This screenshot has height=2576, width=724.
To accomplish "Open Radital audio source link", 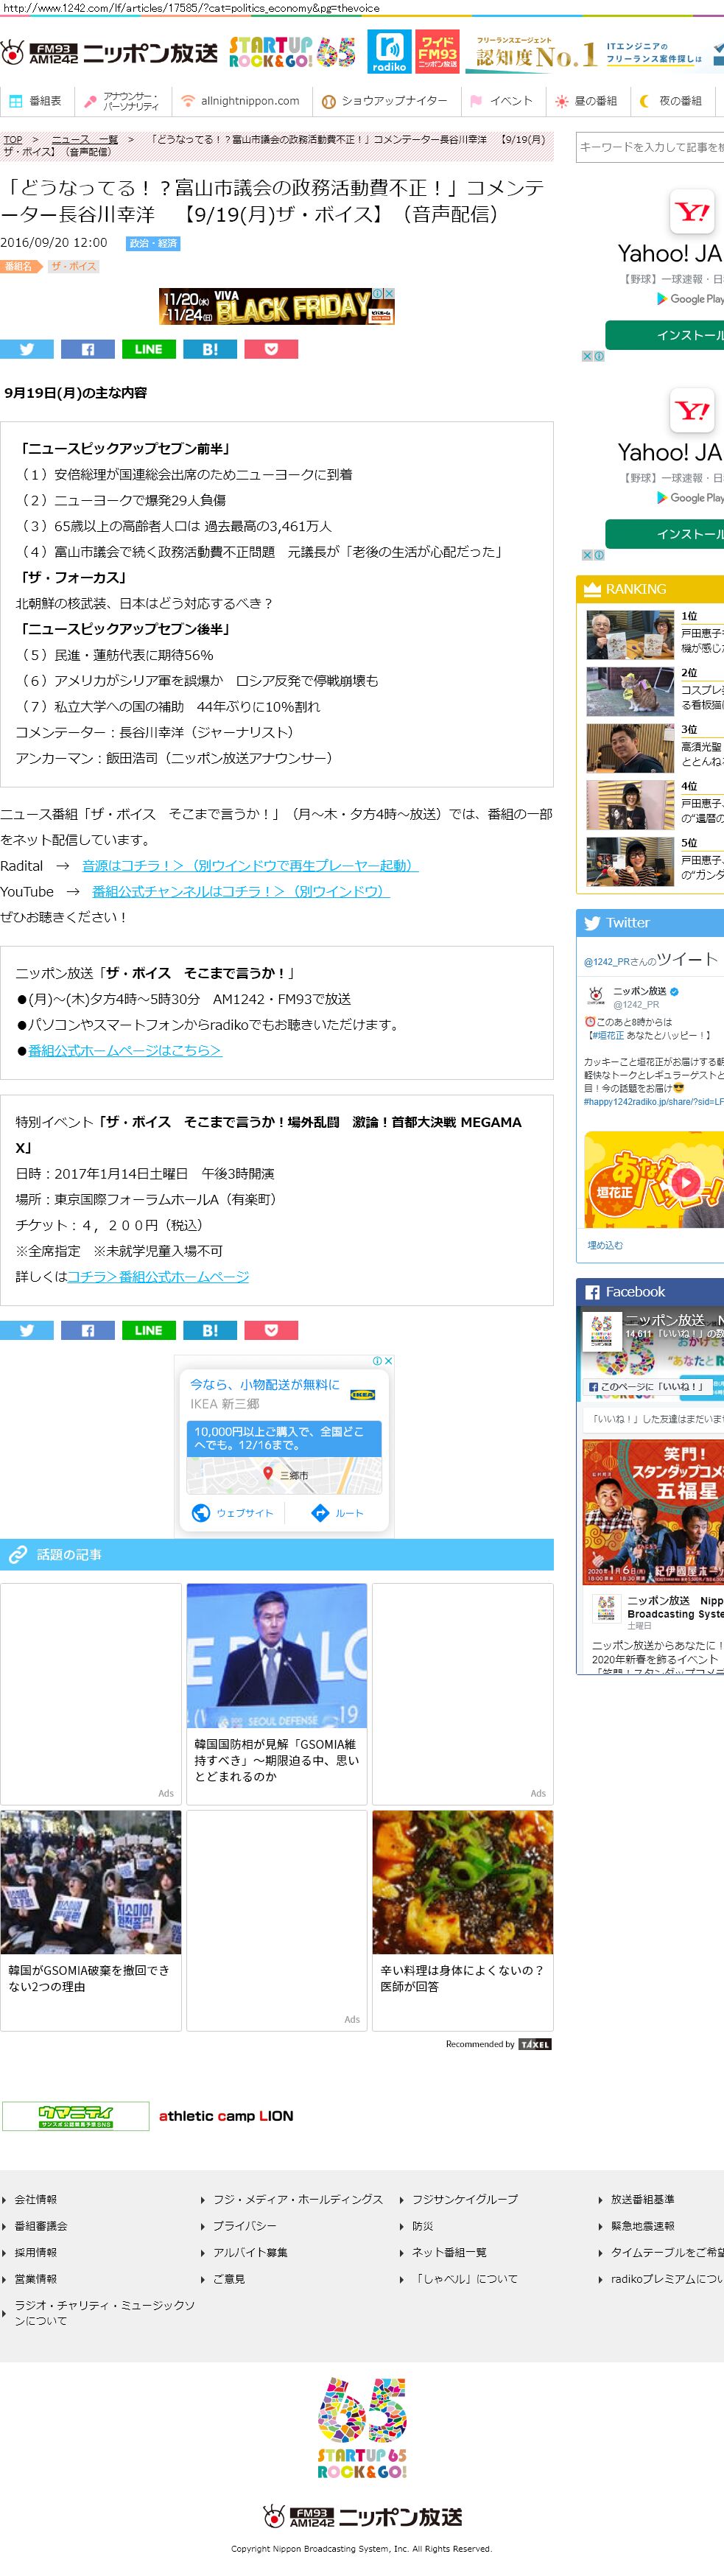I will 249,865.
